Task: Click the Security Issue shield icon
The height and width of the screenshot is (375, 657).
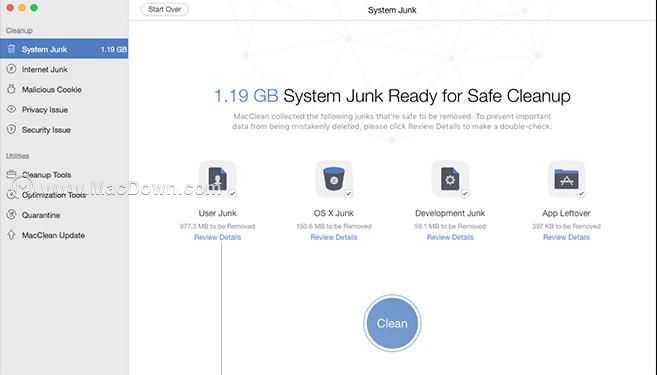Action: point(11,129)
